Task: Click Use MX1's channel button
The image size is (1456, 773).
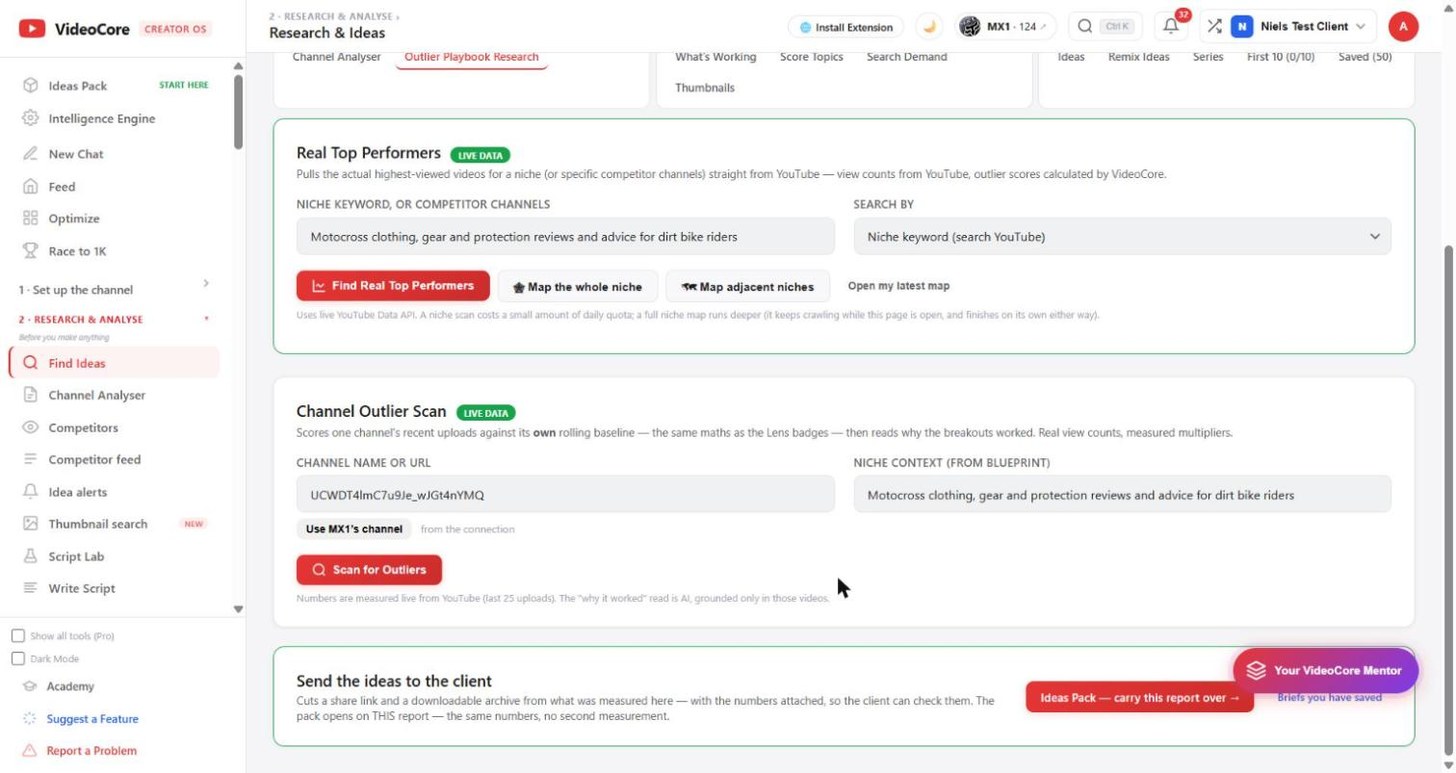Action: (x=354, y=529)
